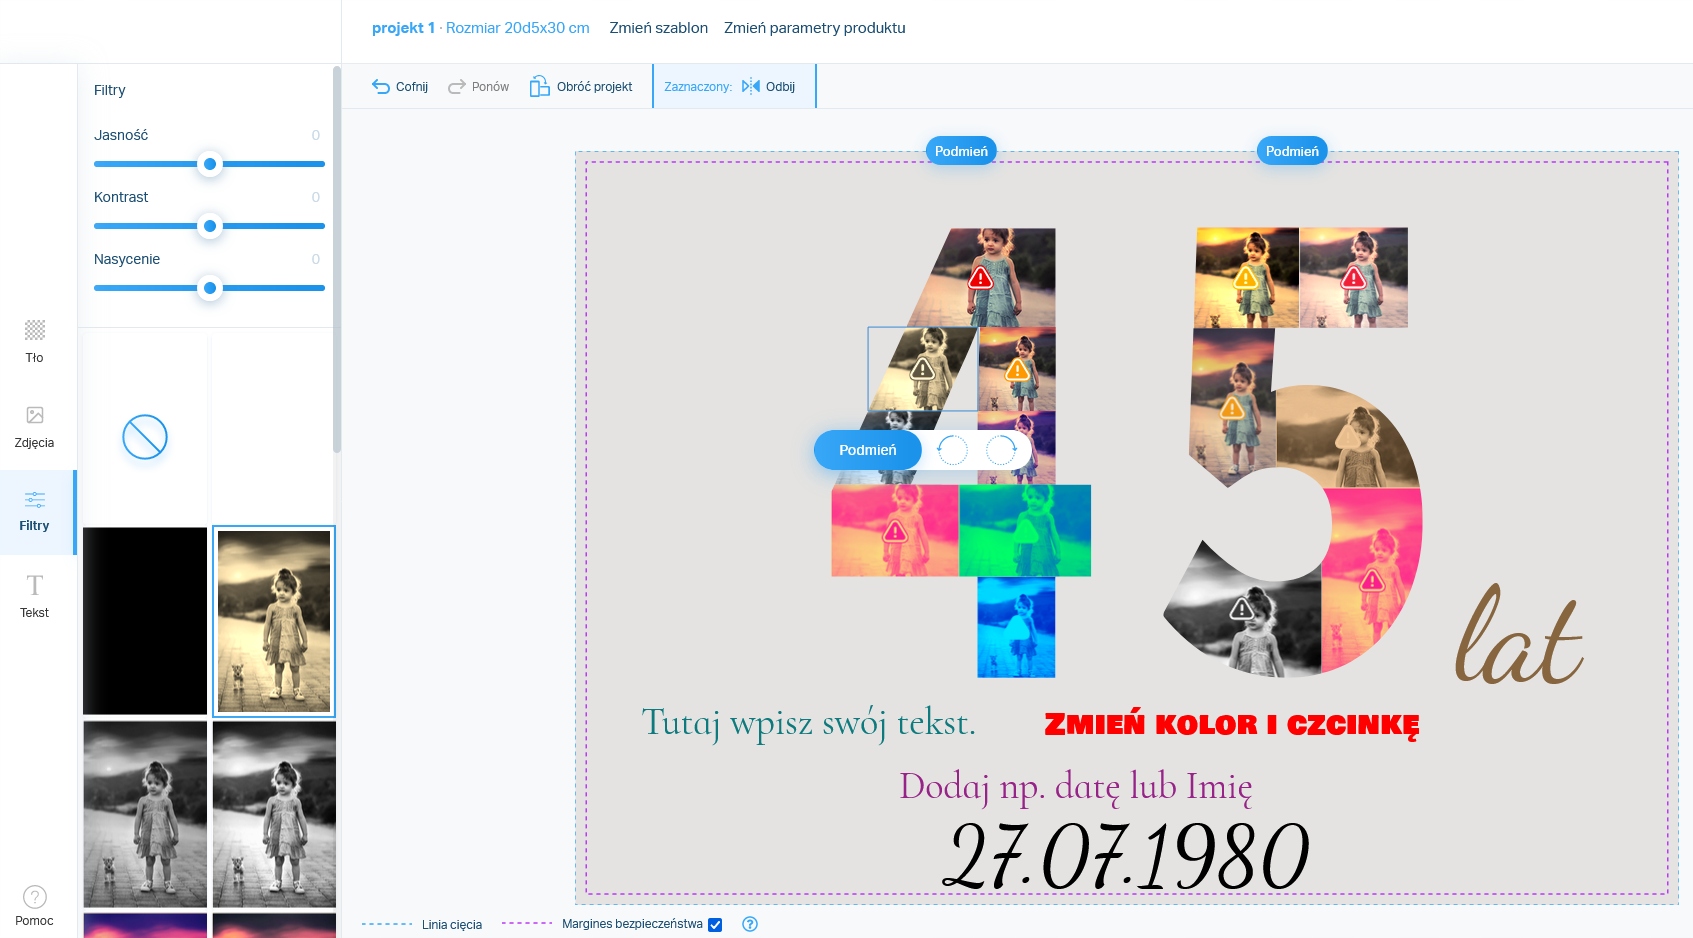Open the Tło background panel
Viewport: 1693px width, 938px height.
pos(34,342)
